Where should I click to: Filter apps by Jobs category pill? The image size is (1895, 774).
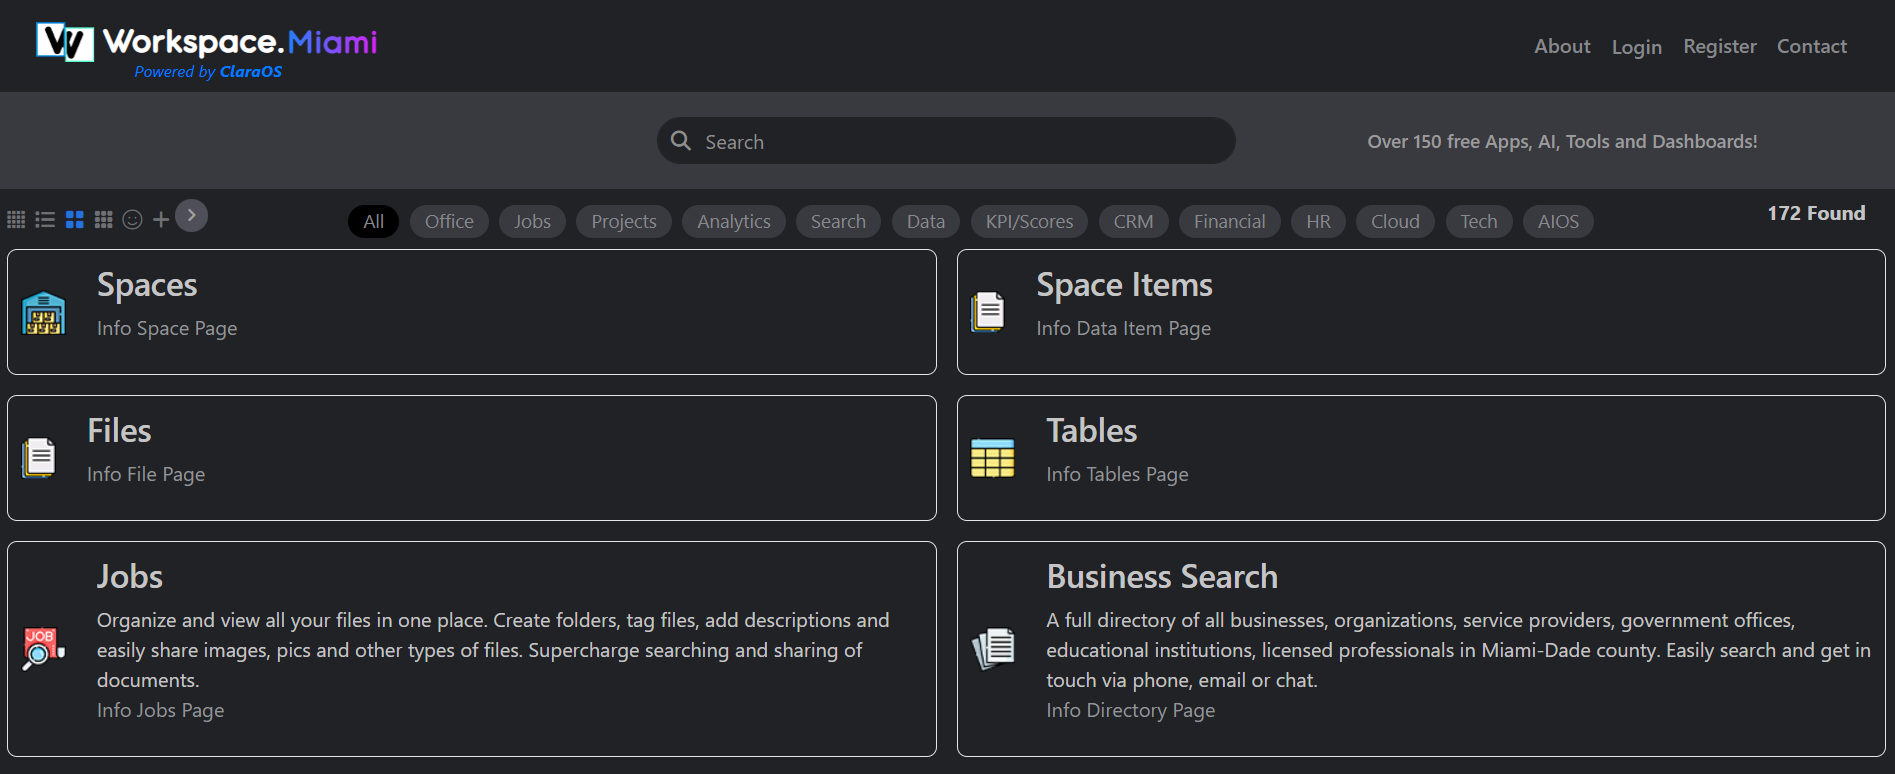coord(532,222)
